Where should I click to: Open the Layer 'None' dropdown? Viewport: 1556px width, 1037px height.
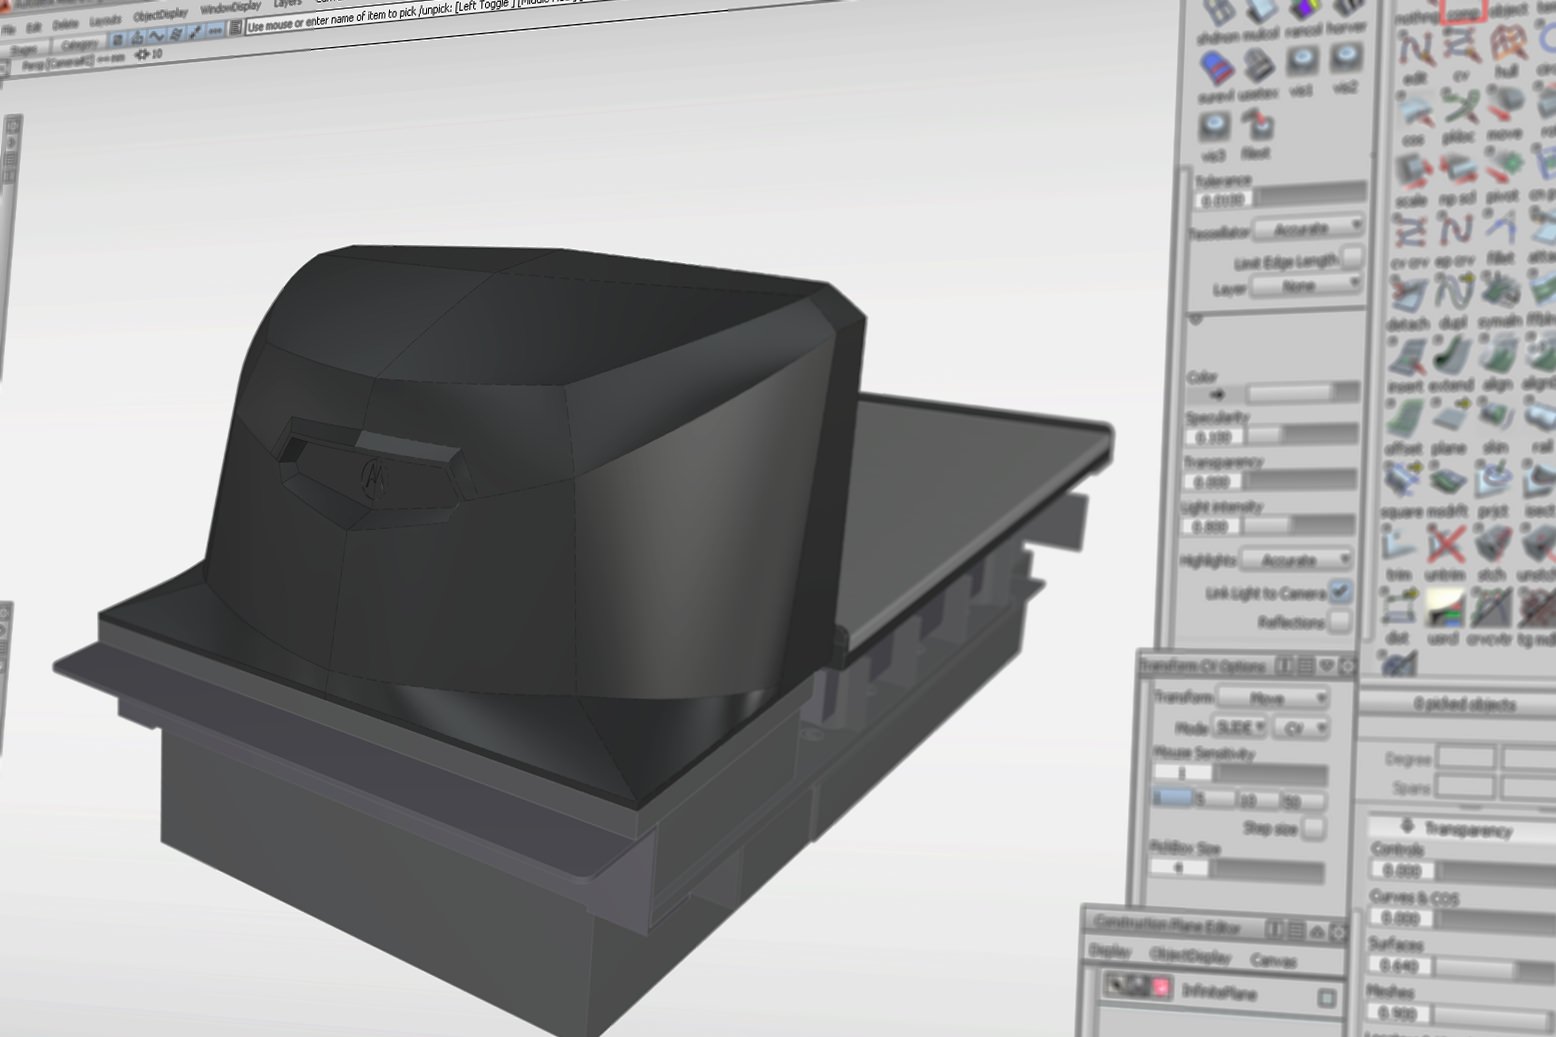(1307, 285)
